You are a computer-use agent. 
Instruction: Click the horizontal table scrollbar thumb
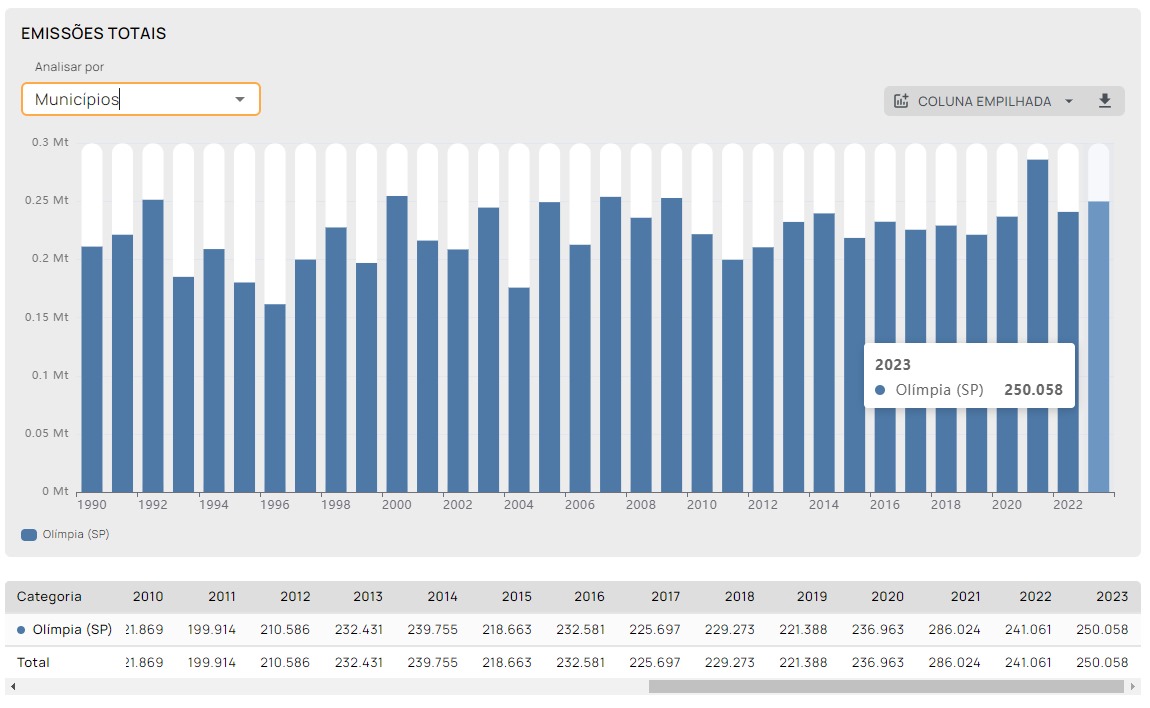[886, 687]
